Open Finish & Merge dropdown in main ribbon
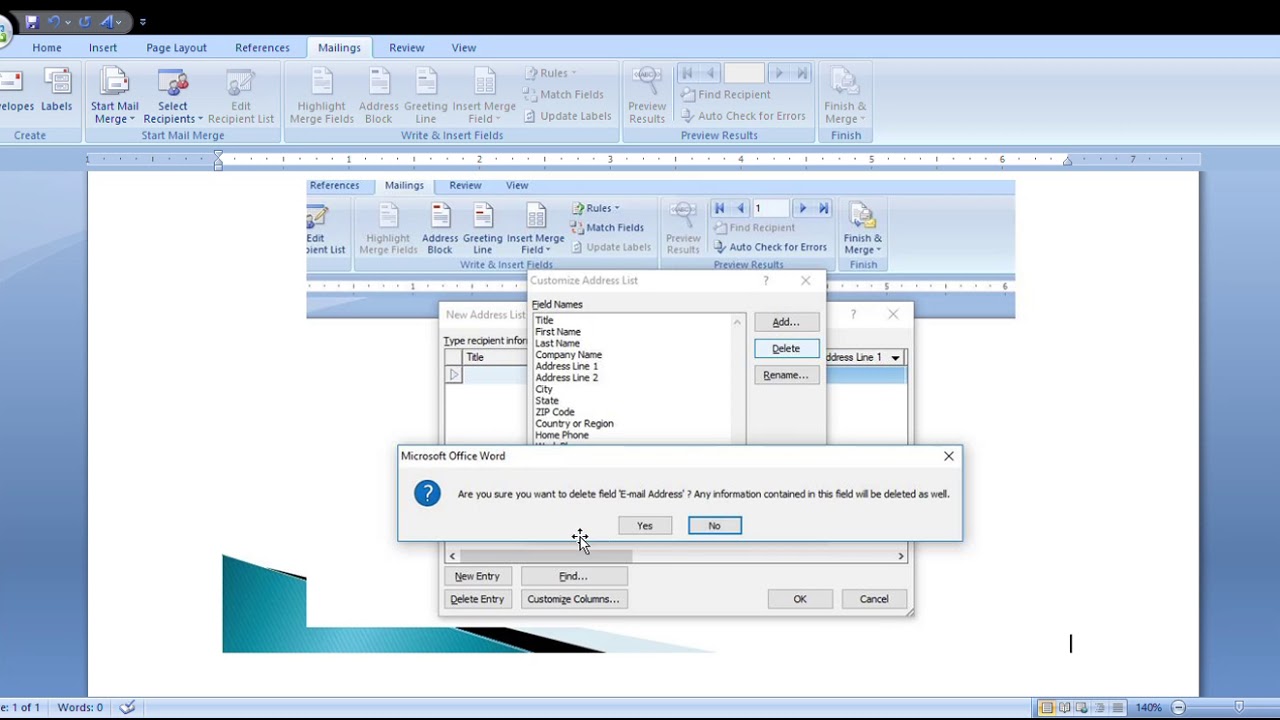The image size is (1280, 720). [x=845, y=96]
